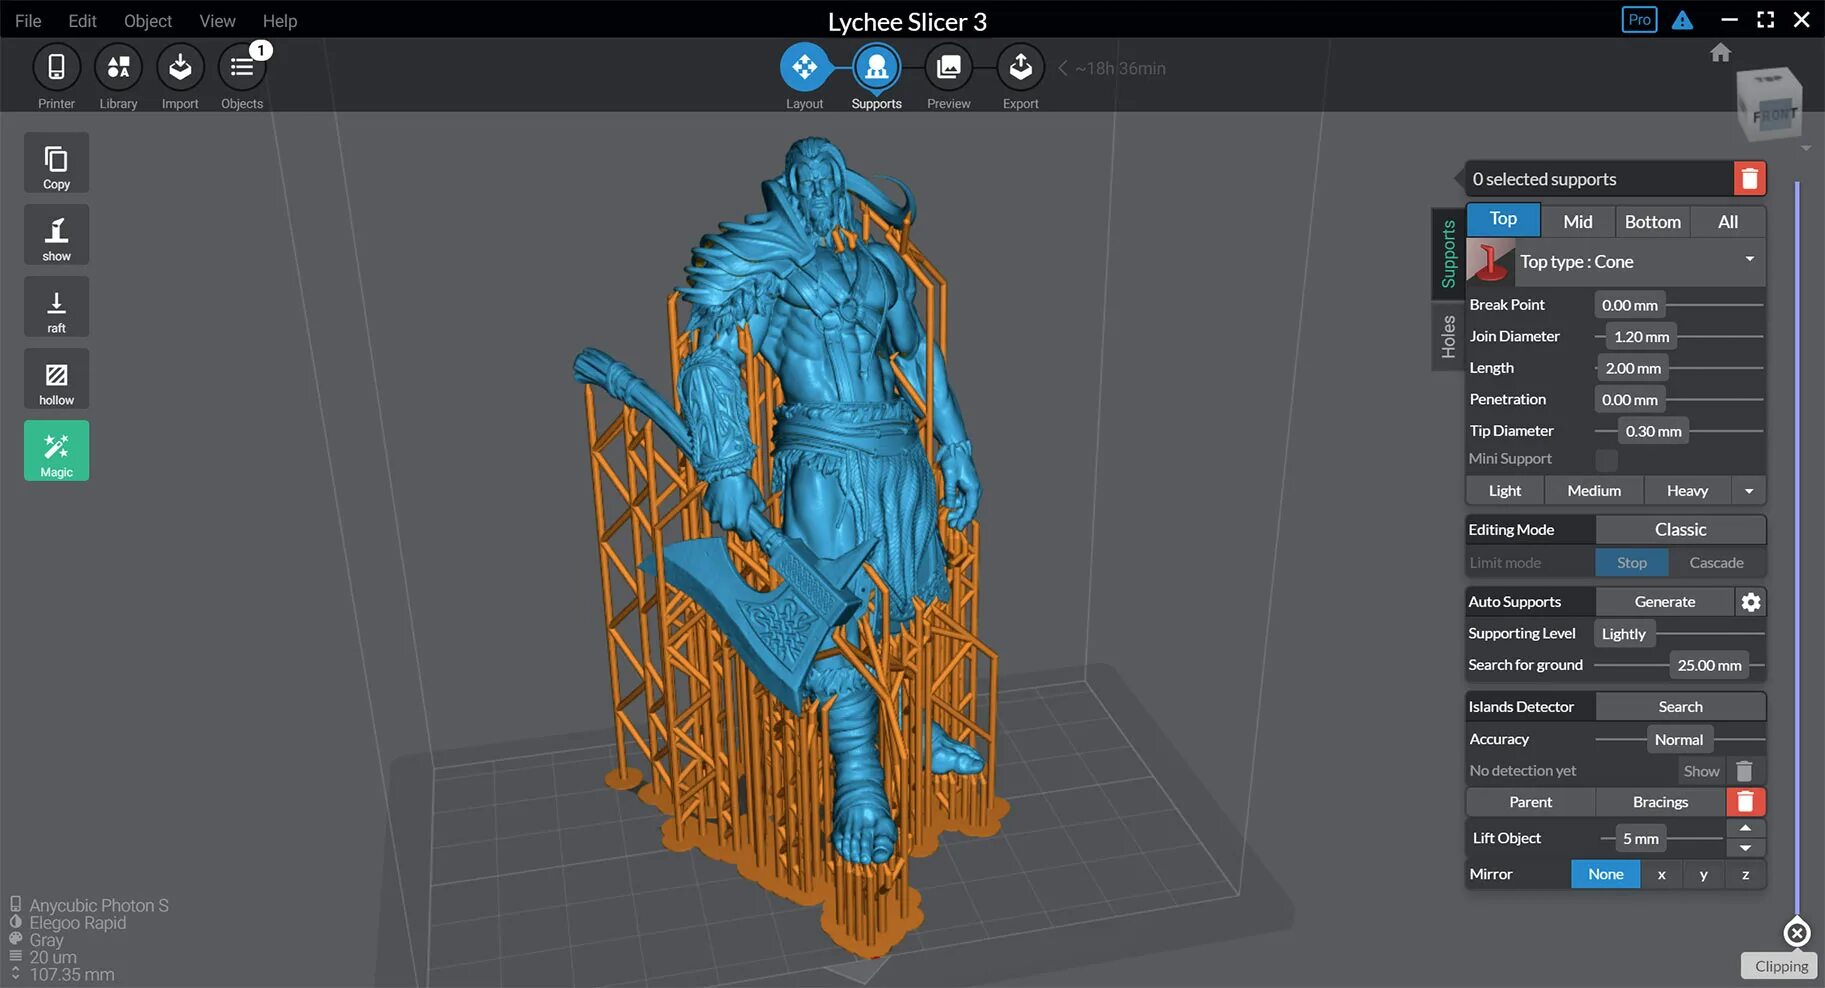Viewport: 1825px width, 988px height.
Task: Open the raft tool
Action: pyautogui.click(x=57, y=307)
